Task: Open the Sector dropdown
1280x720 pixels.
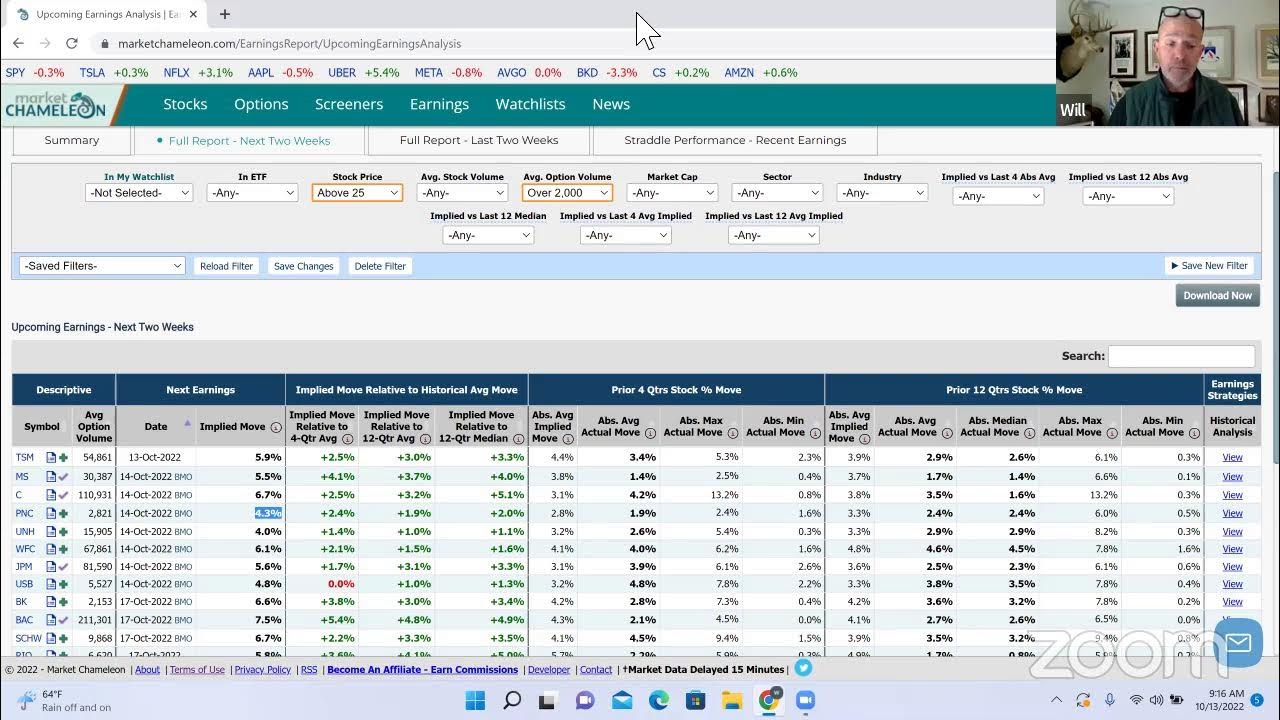Action: pos(777,193)
